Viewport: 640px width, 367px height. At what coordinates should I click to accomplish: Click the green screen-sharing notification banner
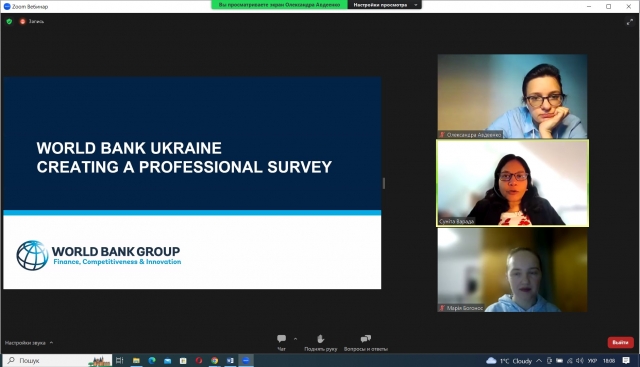pos(280,5)
